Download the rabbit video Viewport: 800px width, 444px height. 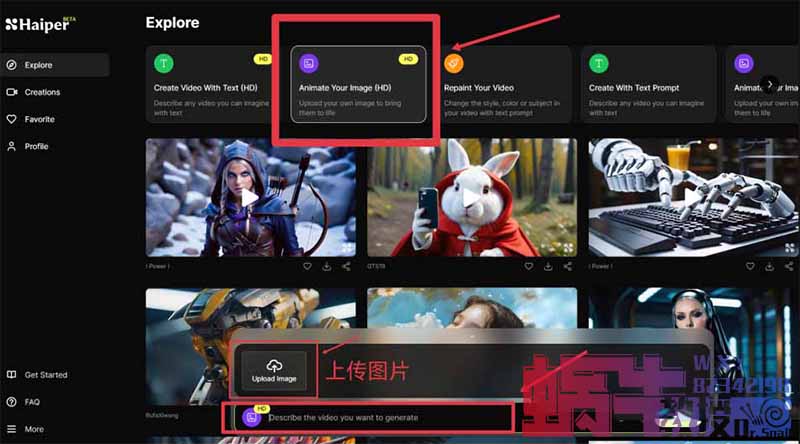tap(548, 267)
